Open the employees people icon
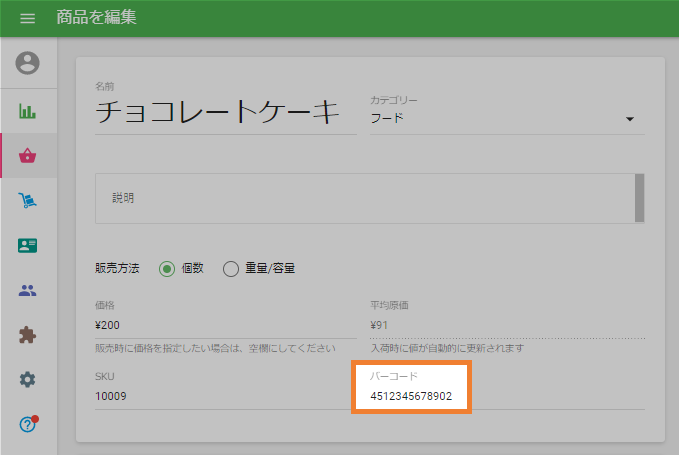The width and height of the screenshot is (679, 455). pos(28,291)
